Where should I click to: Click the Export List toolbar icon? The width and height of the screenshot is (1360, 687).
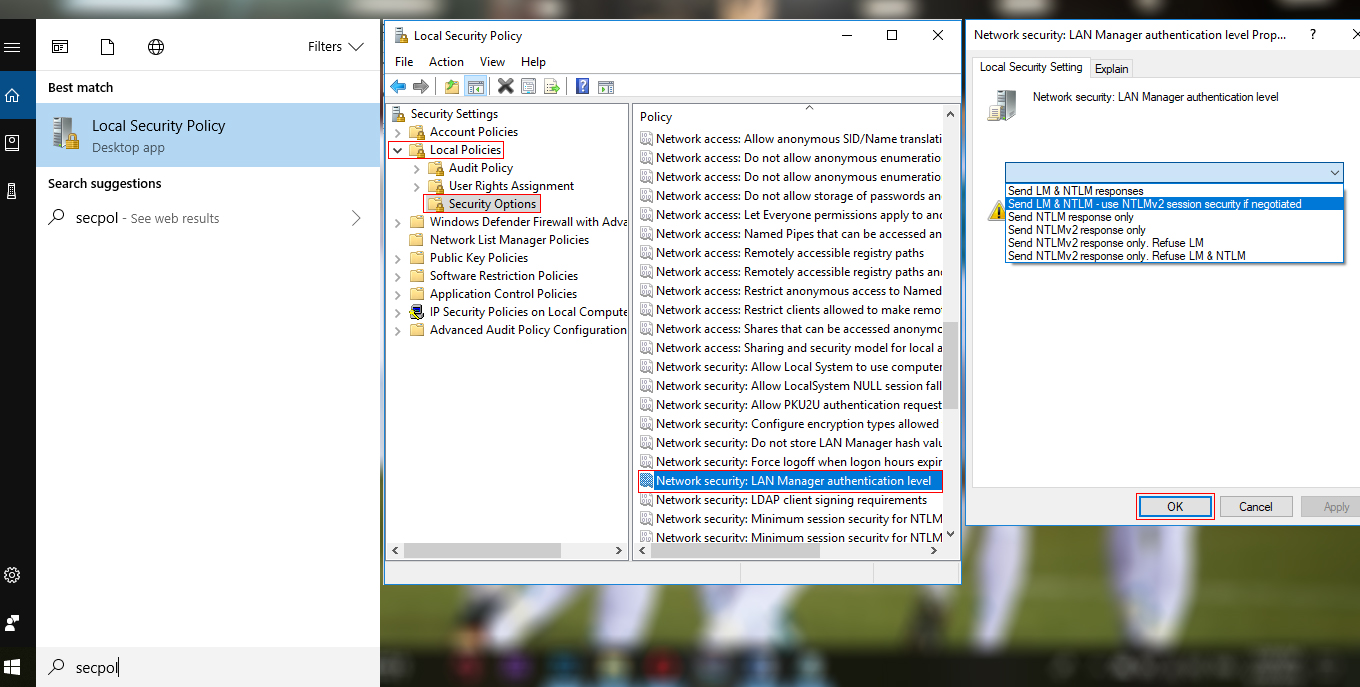coord(551,87)
